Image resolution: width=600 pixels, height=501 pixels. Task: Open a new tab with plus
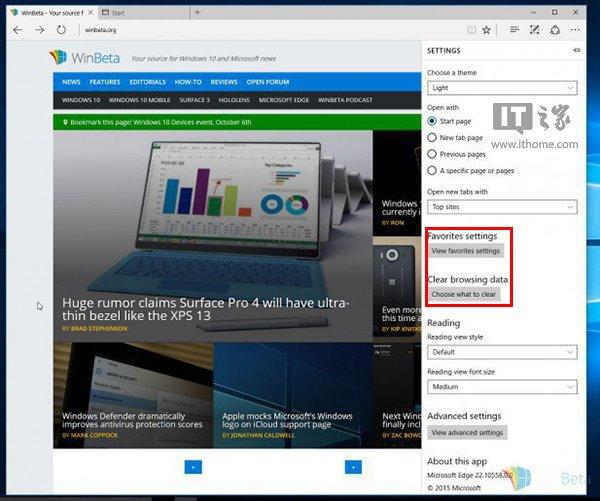pyautogui.click(x=197, y=13)
